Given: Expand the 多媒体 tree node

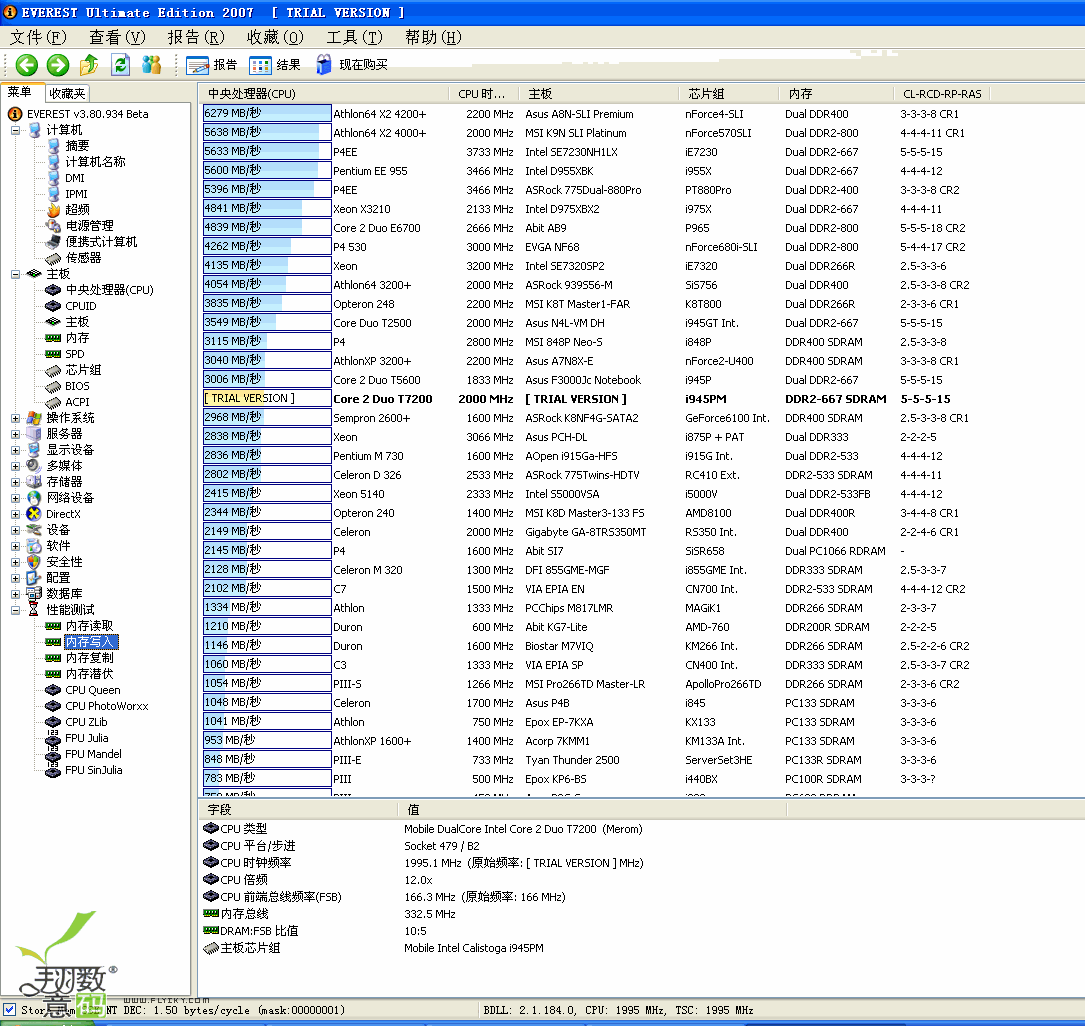Looking at the screenshot, I should click(15, 466).
